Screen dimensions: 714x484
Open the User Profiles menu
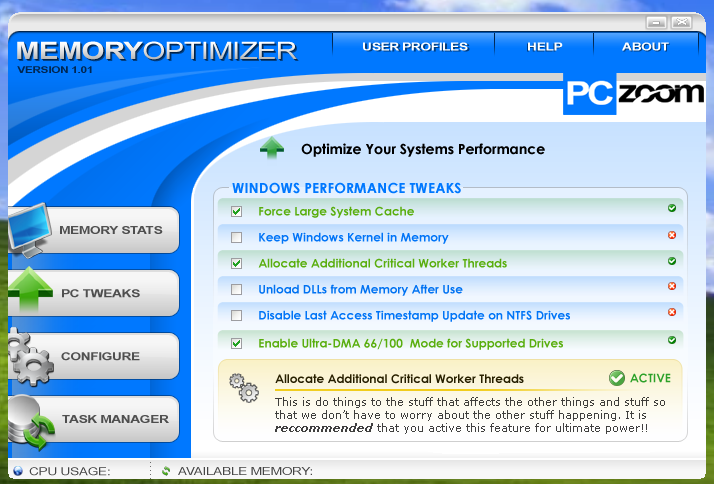tap(414, 46)
